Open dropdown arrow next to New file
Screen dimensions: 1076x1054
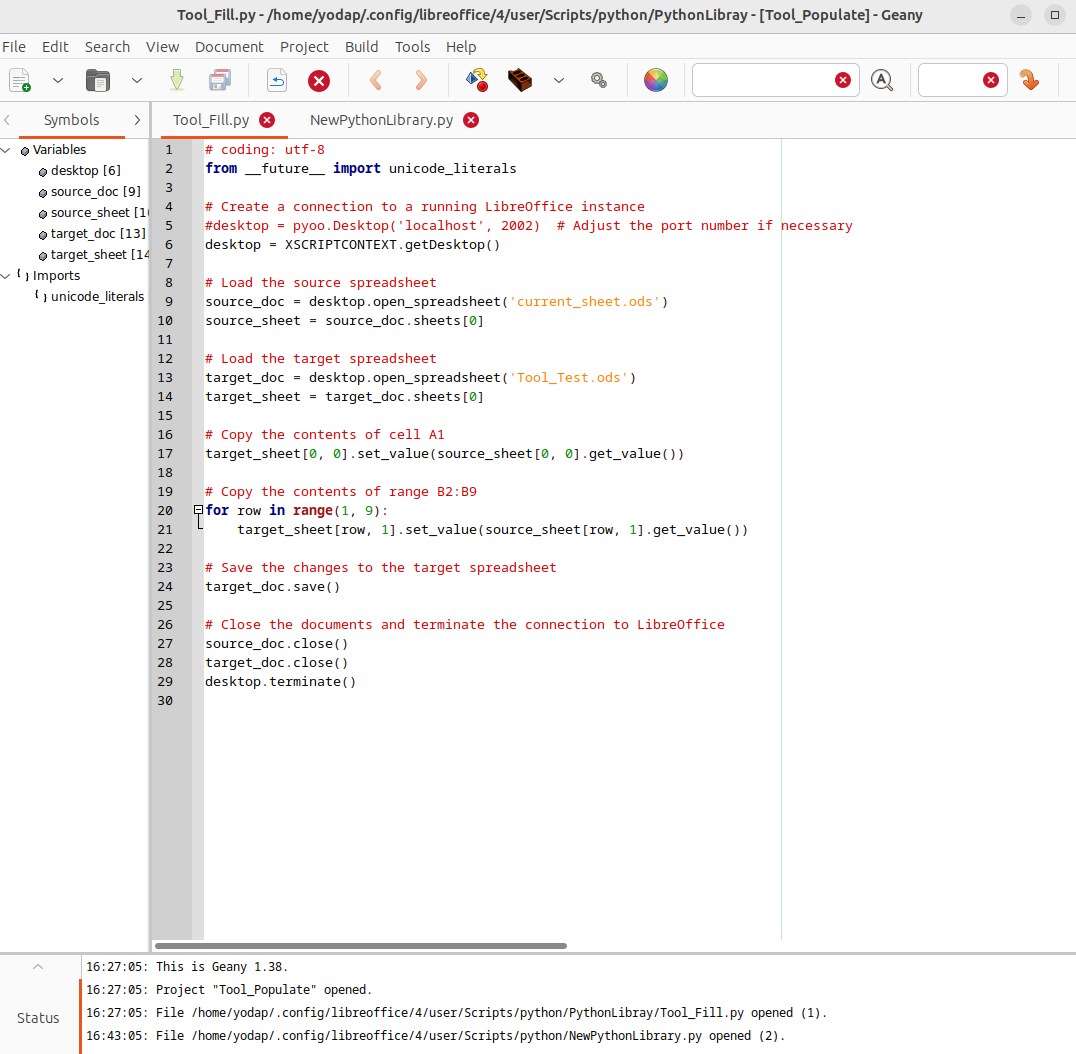point(57,81)
